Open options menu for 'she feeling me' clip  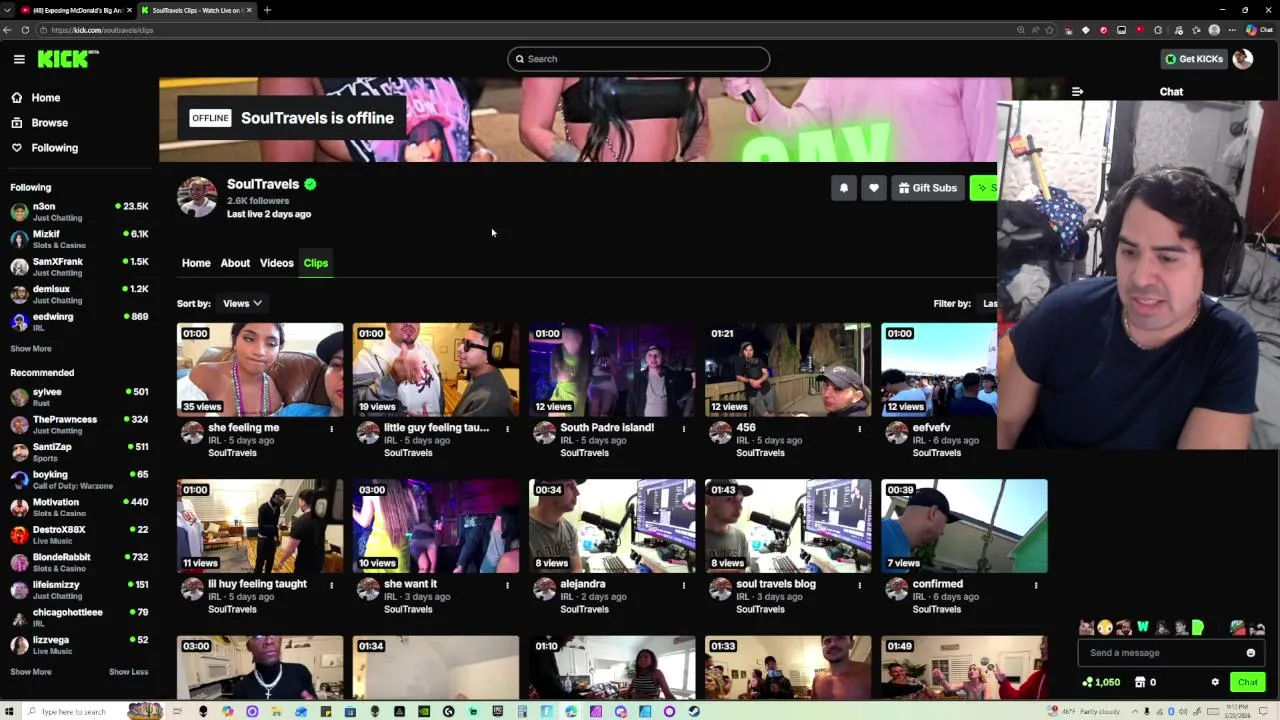click(332, 429)
